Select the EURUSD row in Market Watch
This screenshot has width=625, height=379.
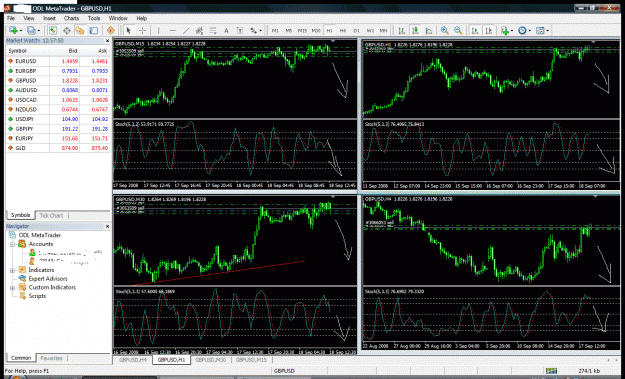pos(58,61)
